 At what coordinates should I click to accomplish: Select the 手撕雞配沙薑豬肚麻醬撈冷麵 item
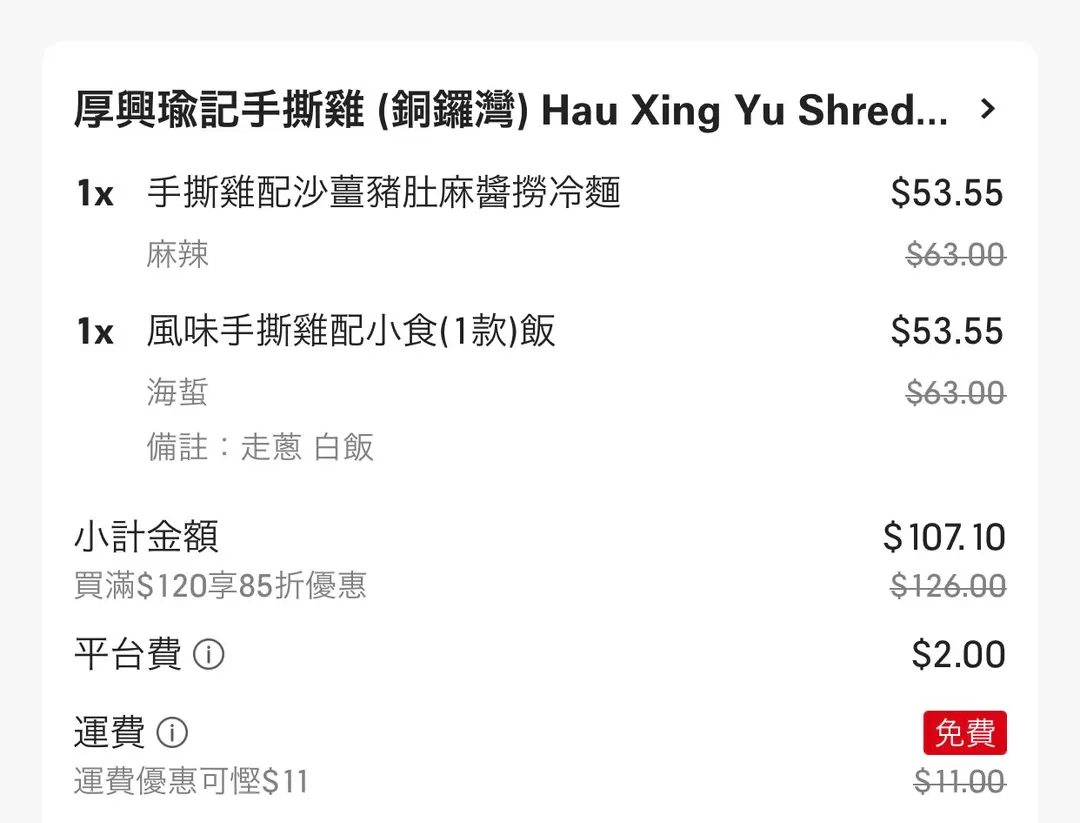(x=384, y=192)
